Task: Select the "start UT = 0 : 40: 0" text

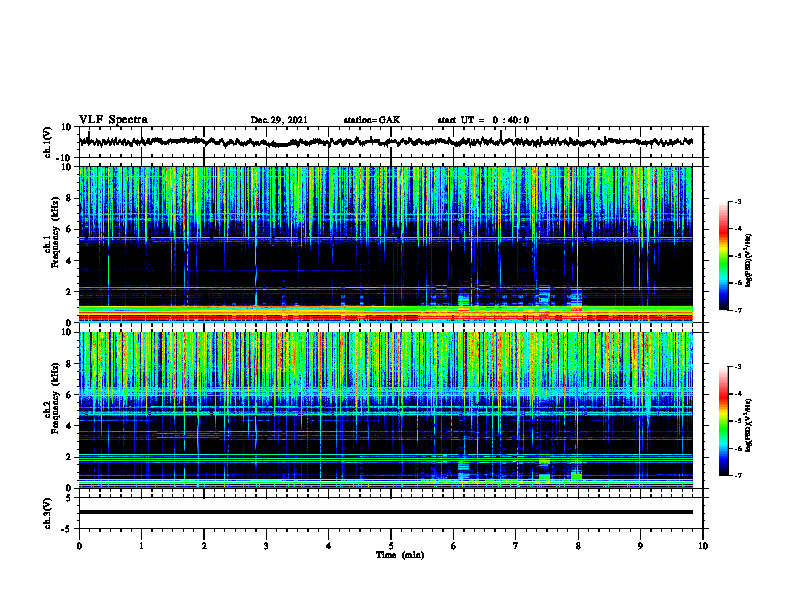Action: click(x=483, y=120)
